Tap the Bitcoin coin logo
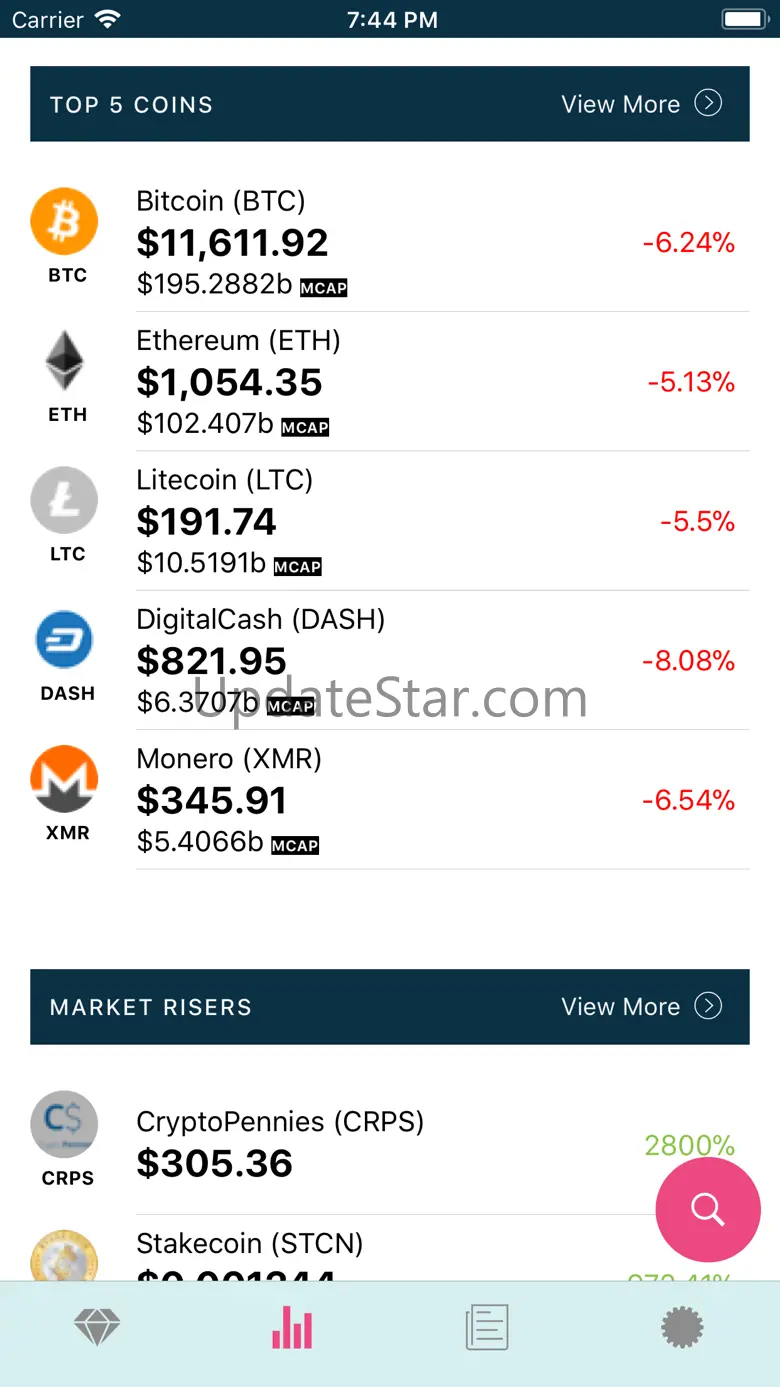 (x=64, y=222)
